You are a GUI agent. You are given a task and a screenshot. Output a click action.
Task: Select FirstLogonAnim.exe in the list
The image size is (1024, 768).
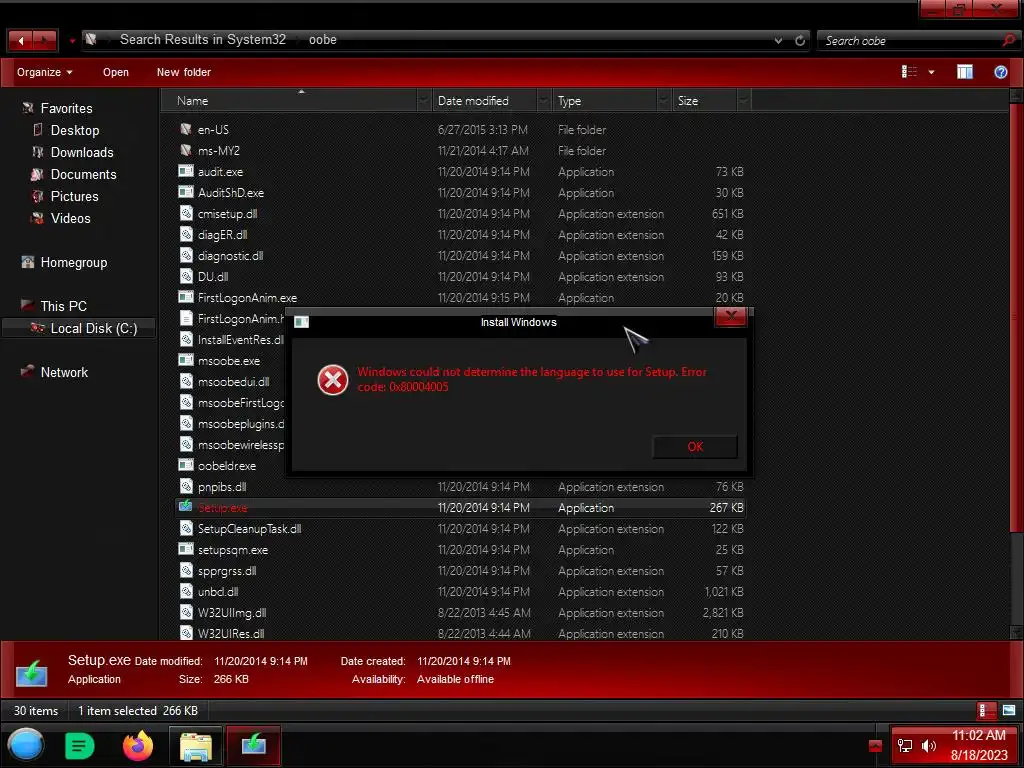click(x=247, y=298)
